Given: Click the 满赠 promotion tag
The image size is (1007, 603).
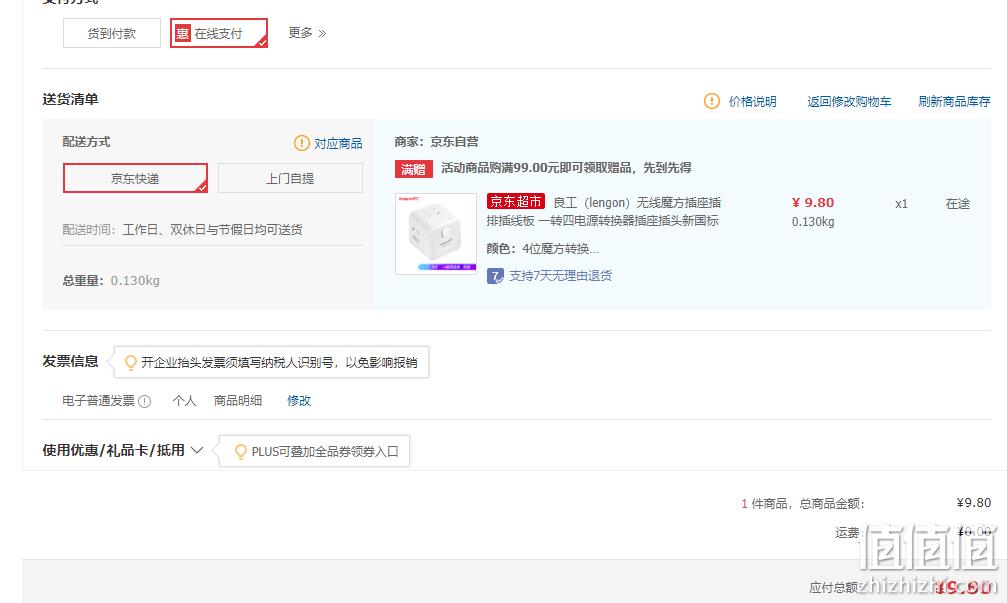Looking at the screenshot, I should [414, 169].
